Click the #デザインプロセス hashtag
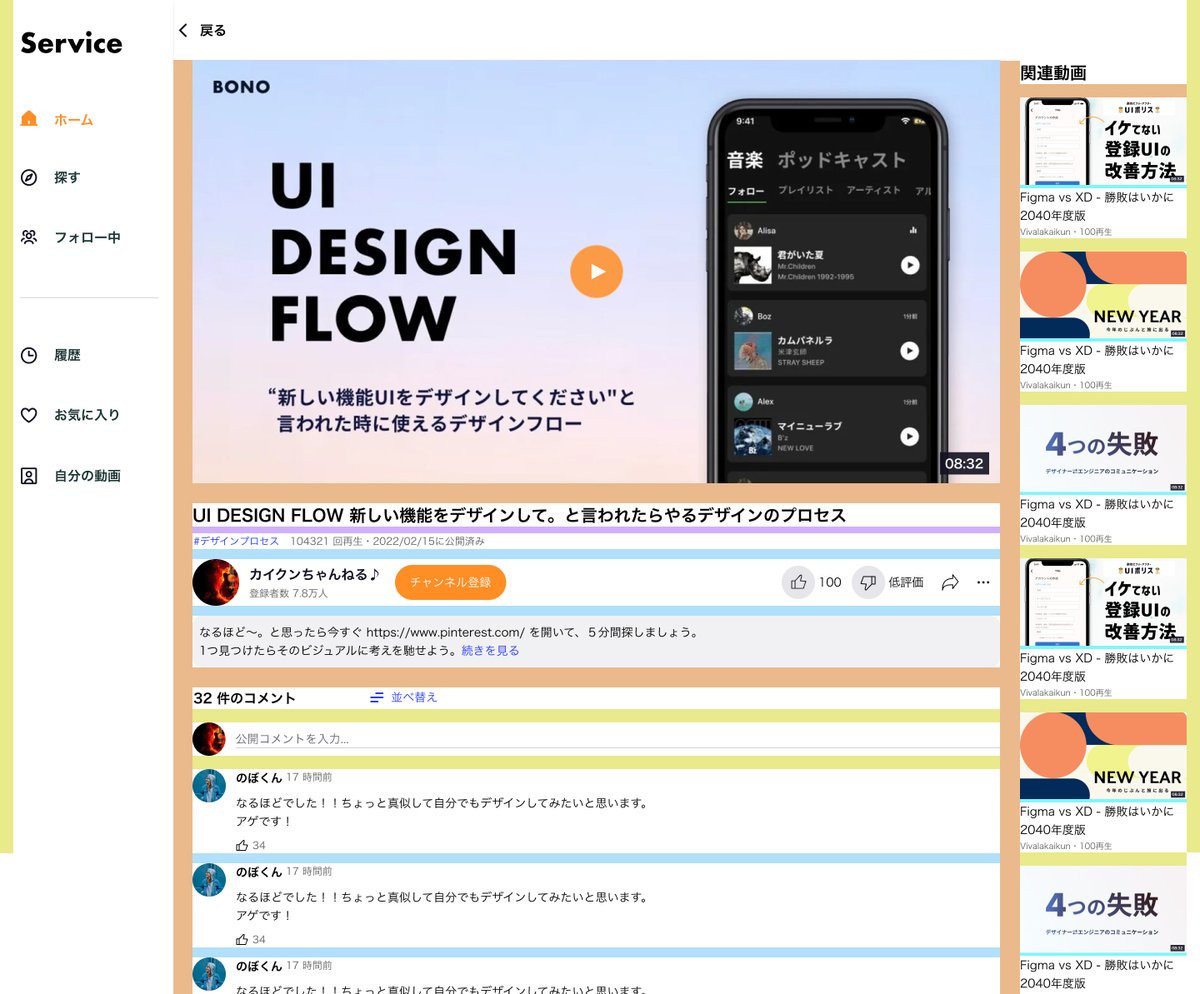Screen dimensions: 1200x994 (236, 541)
